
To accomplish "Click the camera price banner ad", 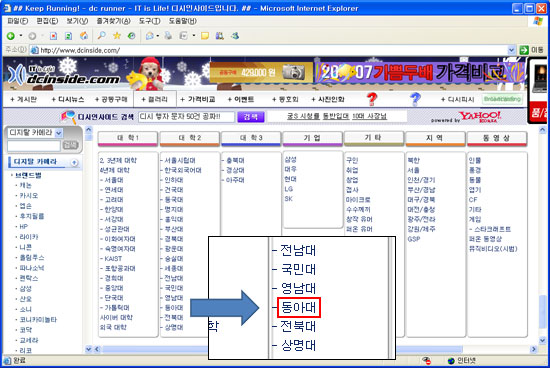I will point(261,73).
